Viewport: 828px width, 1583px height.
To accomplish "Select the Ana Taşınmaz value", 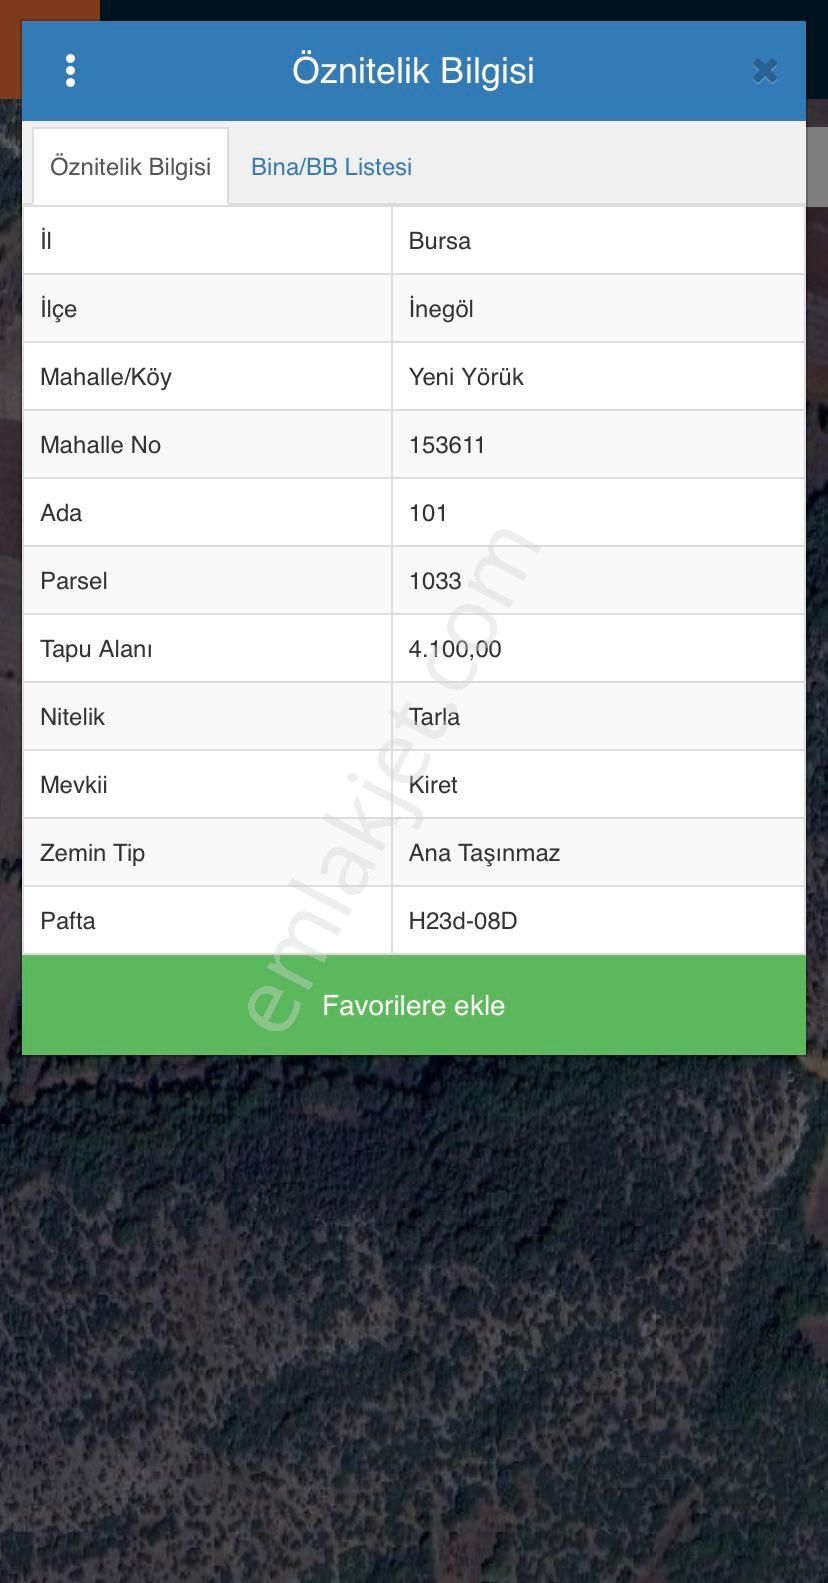I will tap(484, 853).
